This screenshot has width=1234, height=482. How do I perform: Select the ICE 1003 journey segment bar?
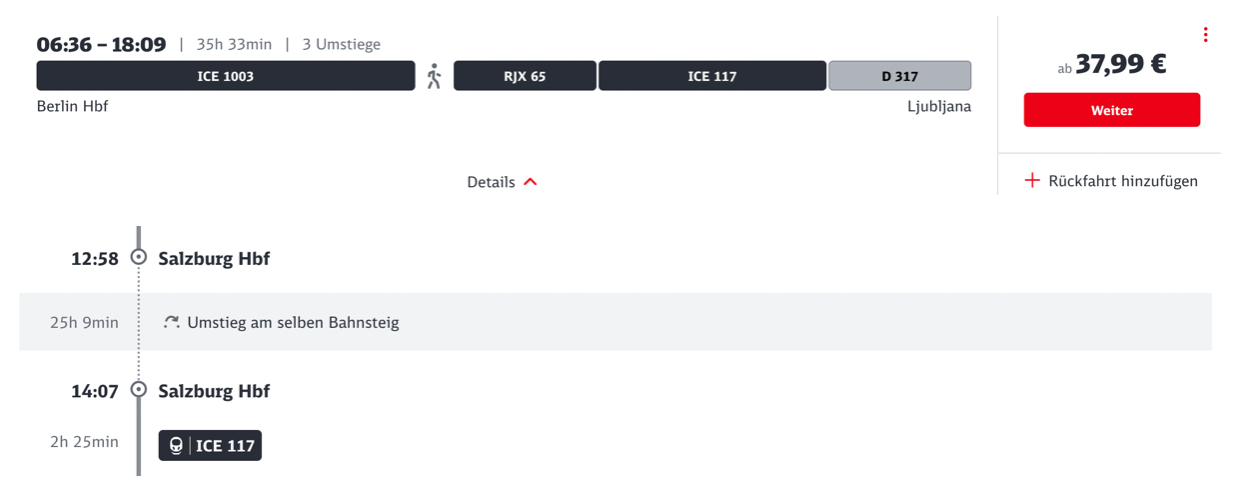[x=225, y=76]
